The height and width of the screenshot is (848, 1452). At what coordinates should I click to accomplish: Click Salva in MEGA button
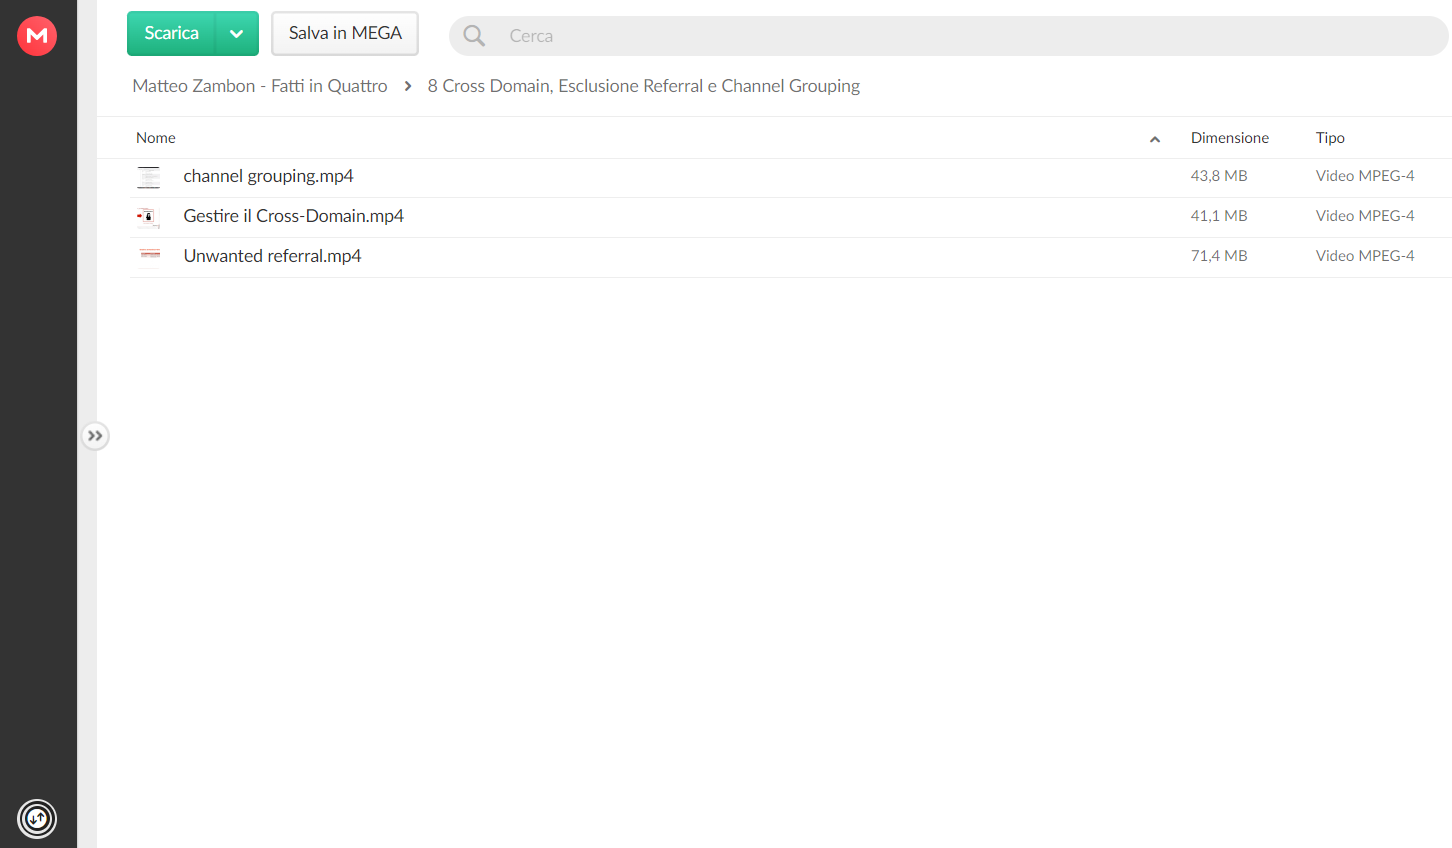pyautogui.click(x=345, y=34)
